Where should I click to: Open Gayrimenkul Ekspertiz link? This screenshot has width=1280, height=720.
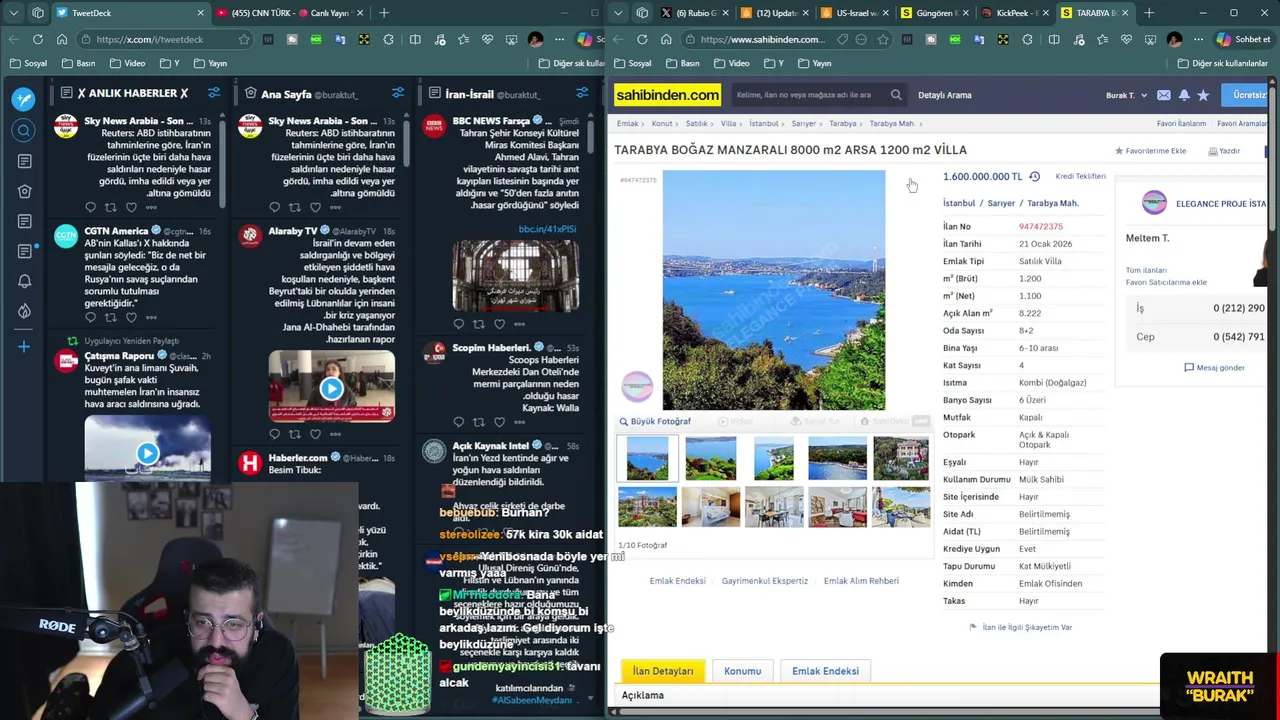coord(764,581)
